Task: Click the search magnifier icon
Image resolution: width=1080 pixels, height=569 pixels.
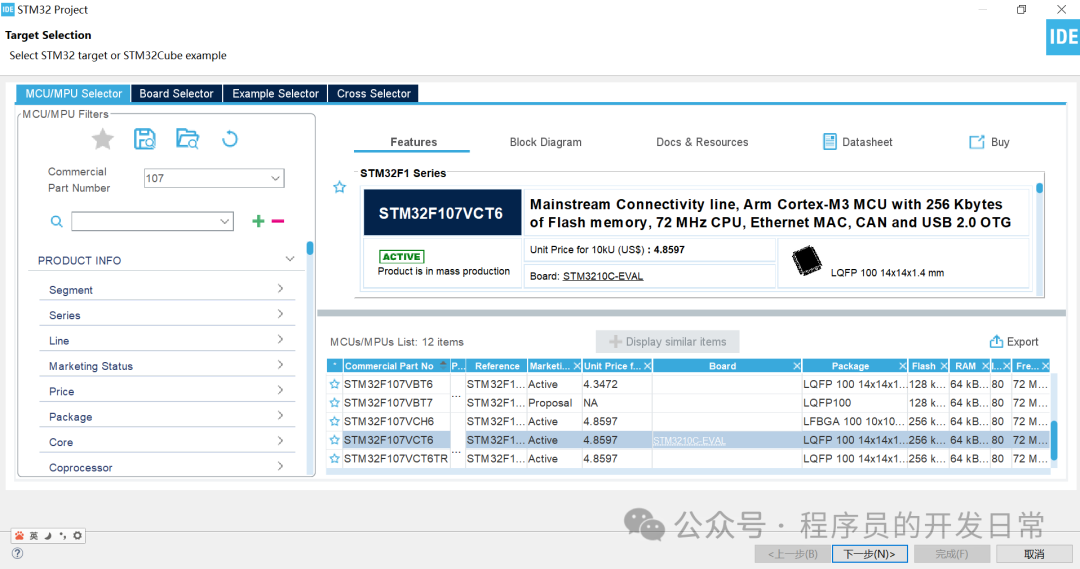Action: (x=56, y=221)
